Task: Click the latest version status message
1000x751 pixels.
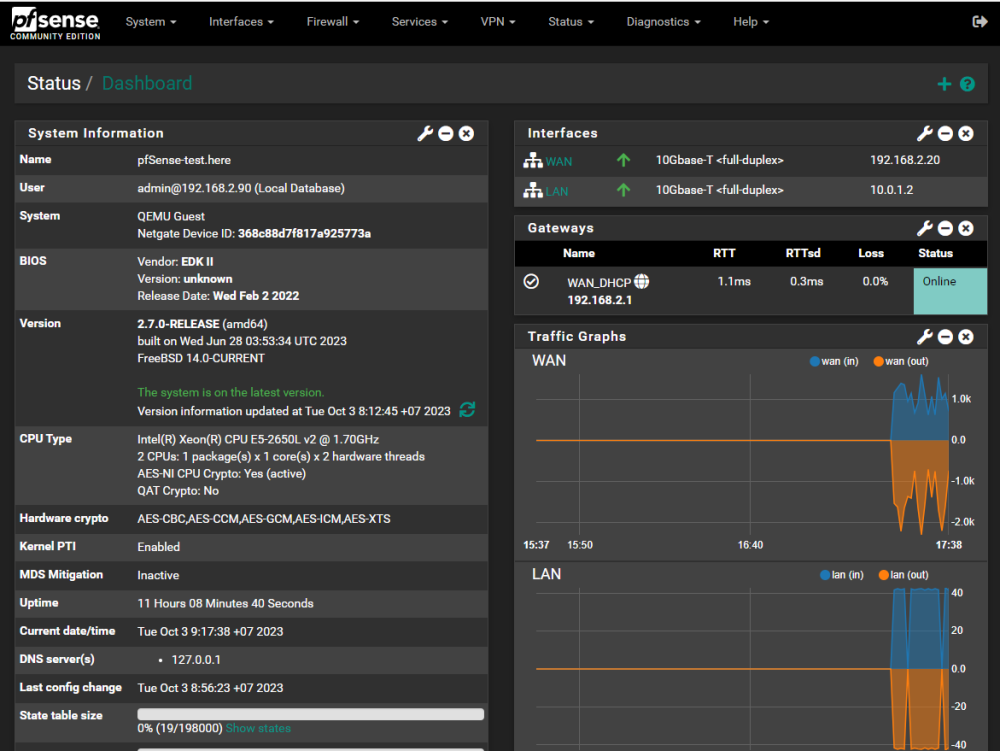Action: click(231, 393)
